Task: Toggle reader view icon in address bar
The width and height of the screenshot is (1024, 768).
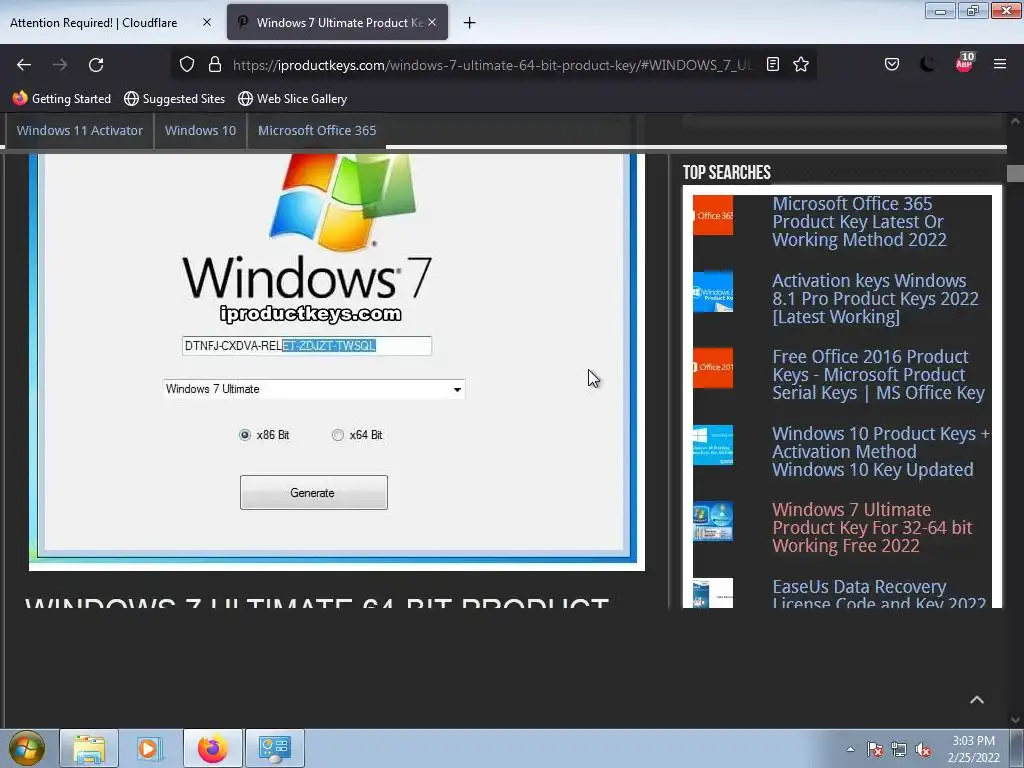Action: (773, 64)
